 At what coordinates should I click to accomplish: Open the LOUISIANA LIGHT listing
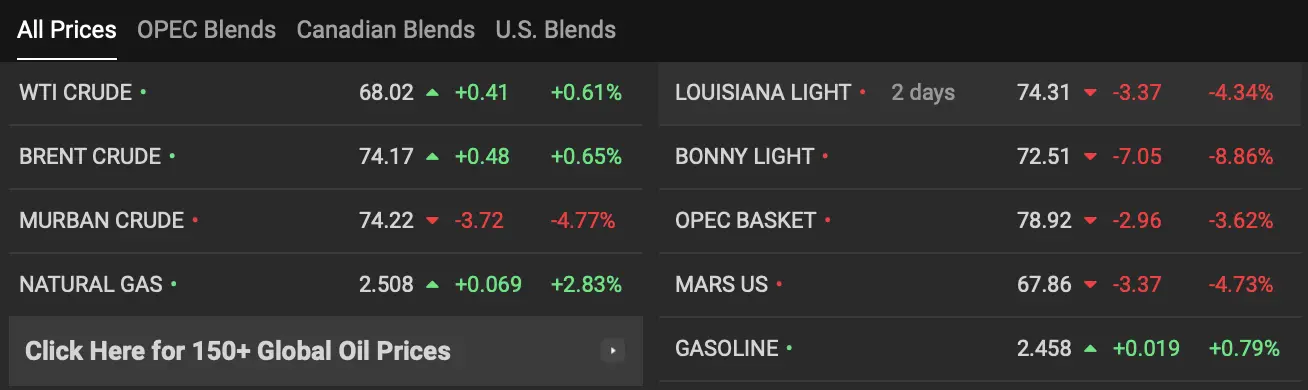(x=763, y=93)
